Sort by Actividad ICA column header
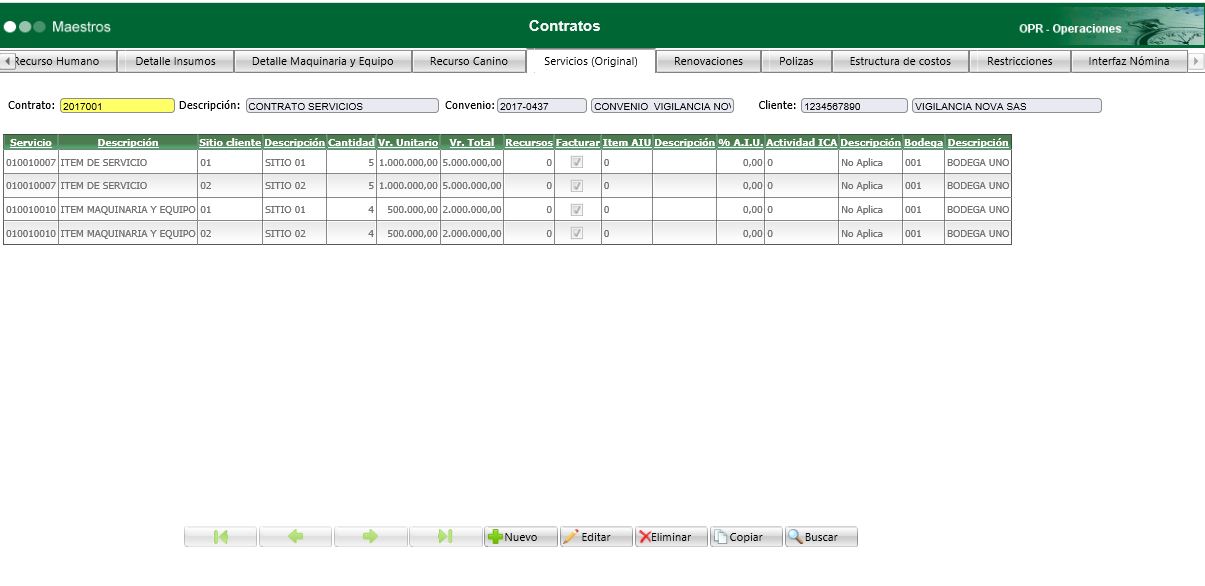This screenshot has height=586, width=1205. [801, 143]
